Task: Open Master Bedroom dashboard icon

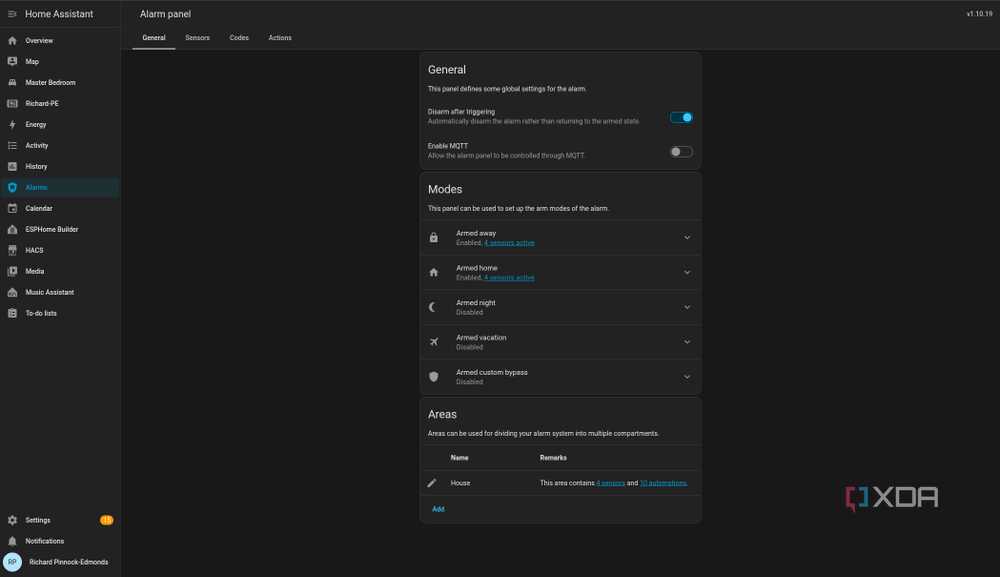Action: point(12,83)
